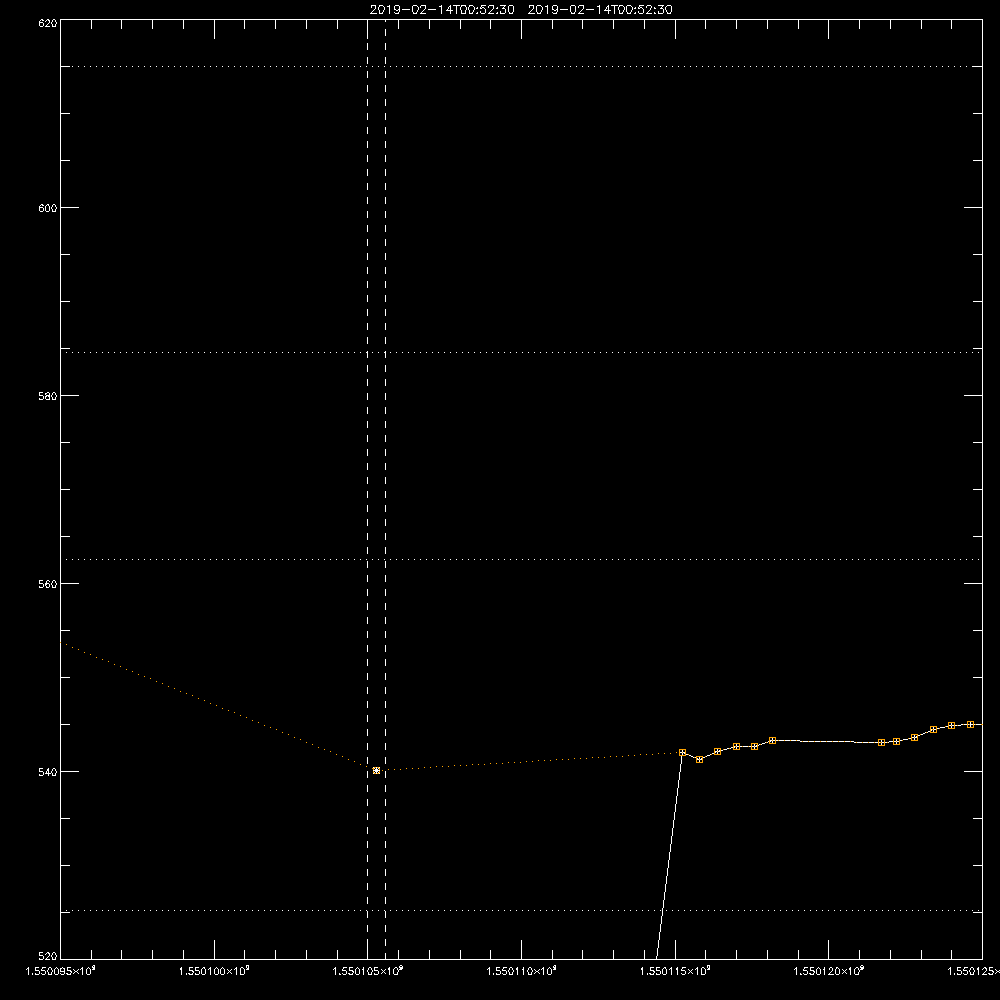Select the last orange data marker on the curve
The width and height of the screenshot is (1000, 1000).
point(971,724)
